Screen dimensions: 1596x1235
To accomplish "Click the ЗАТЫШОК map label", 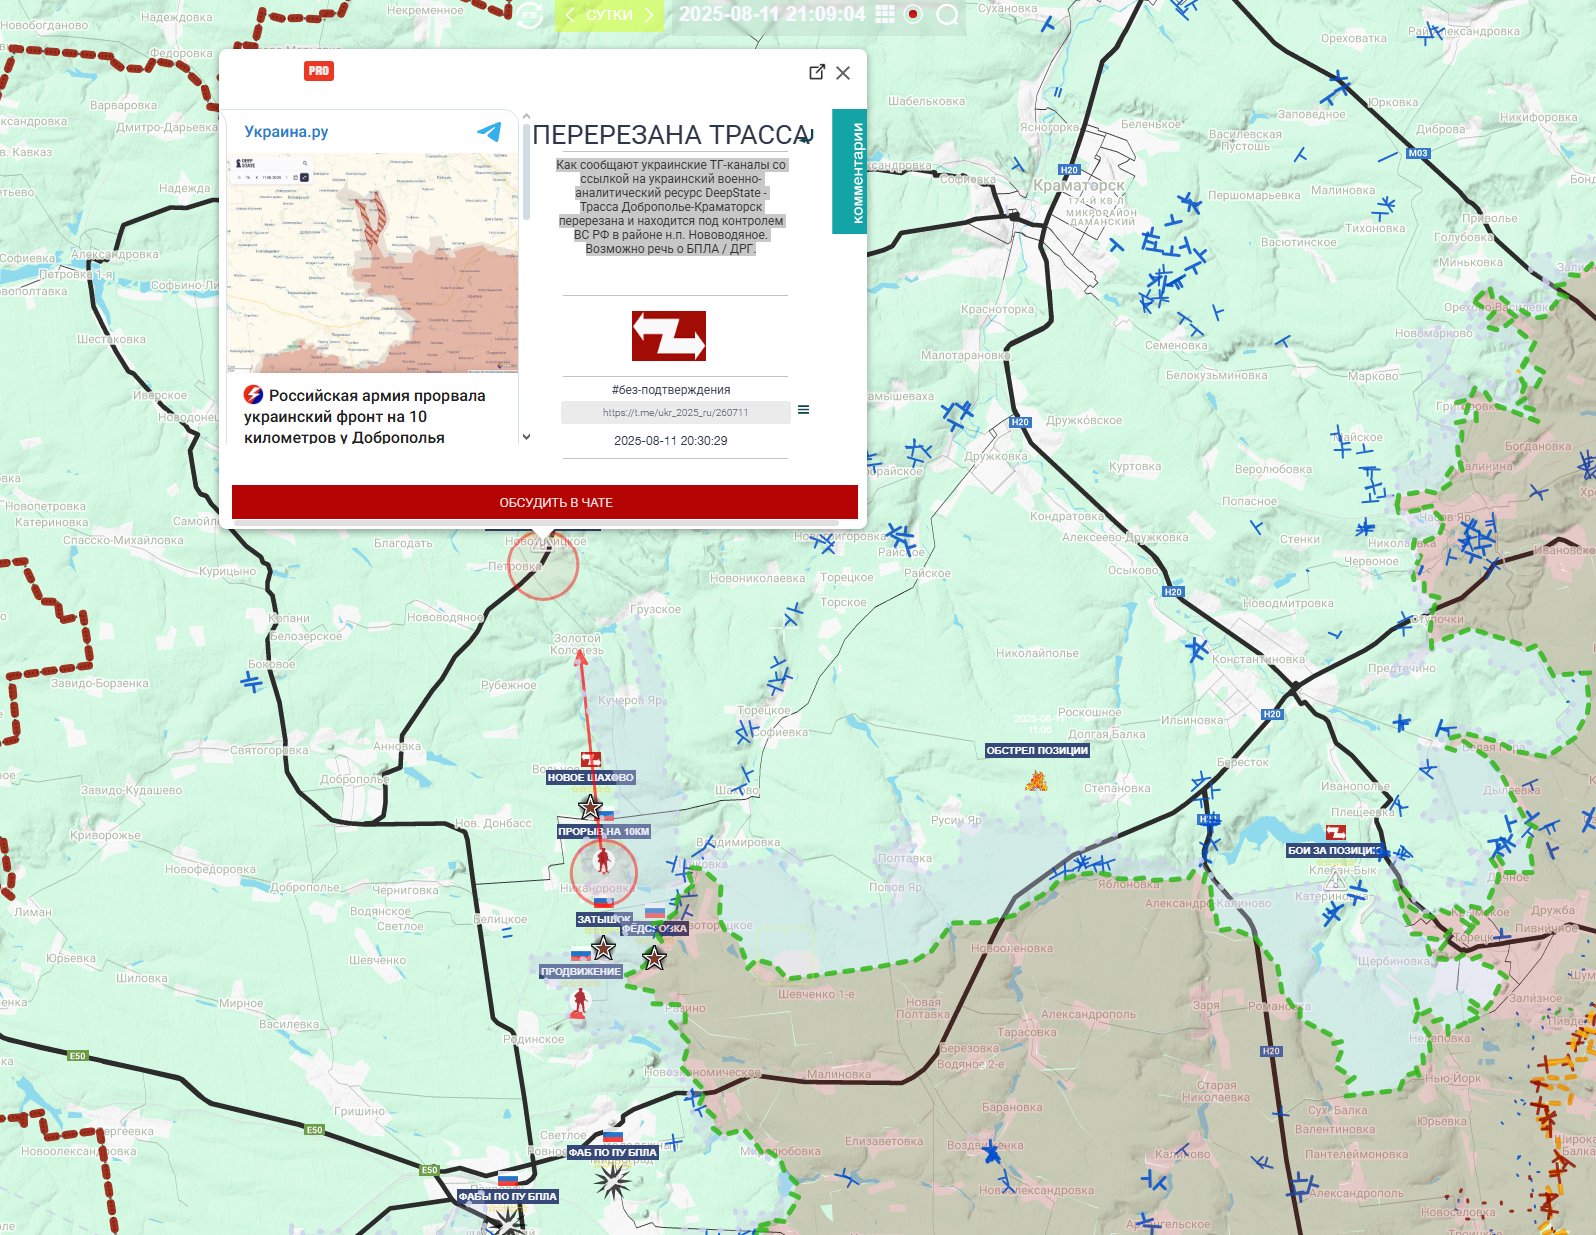I will pos(604,919).
